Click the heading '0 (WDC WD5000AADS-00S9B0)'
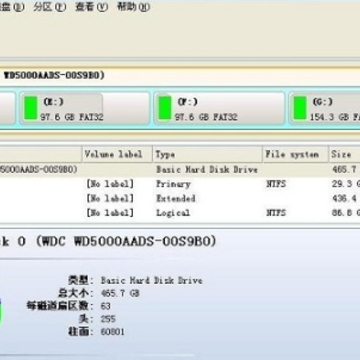360x360 pixels. tap(117, 241)
